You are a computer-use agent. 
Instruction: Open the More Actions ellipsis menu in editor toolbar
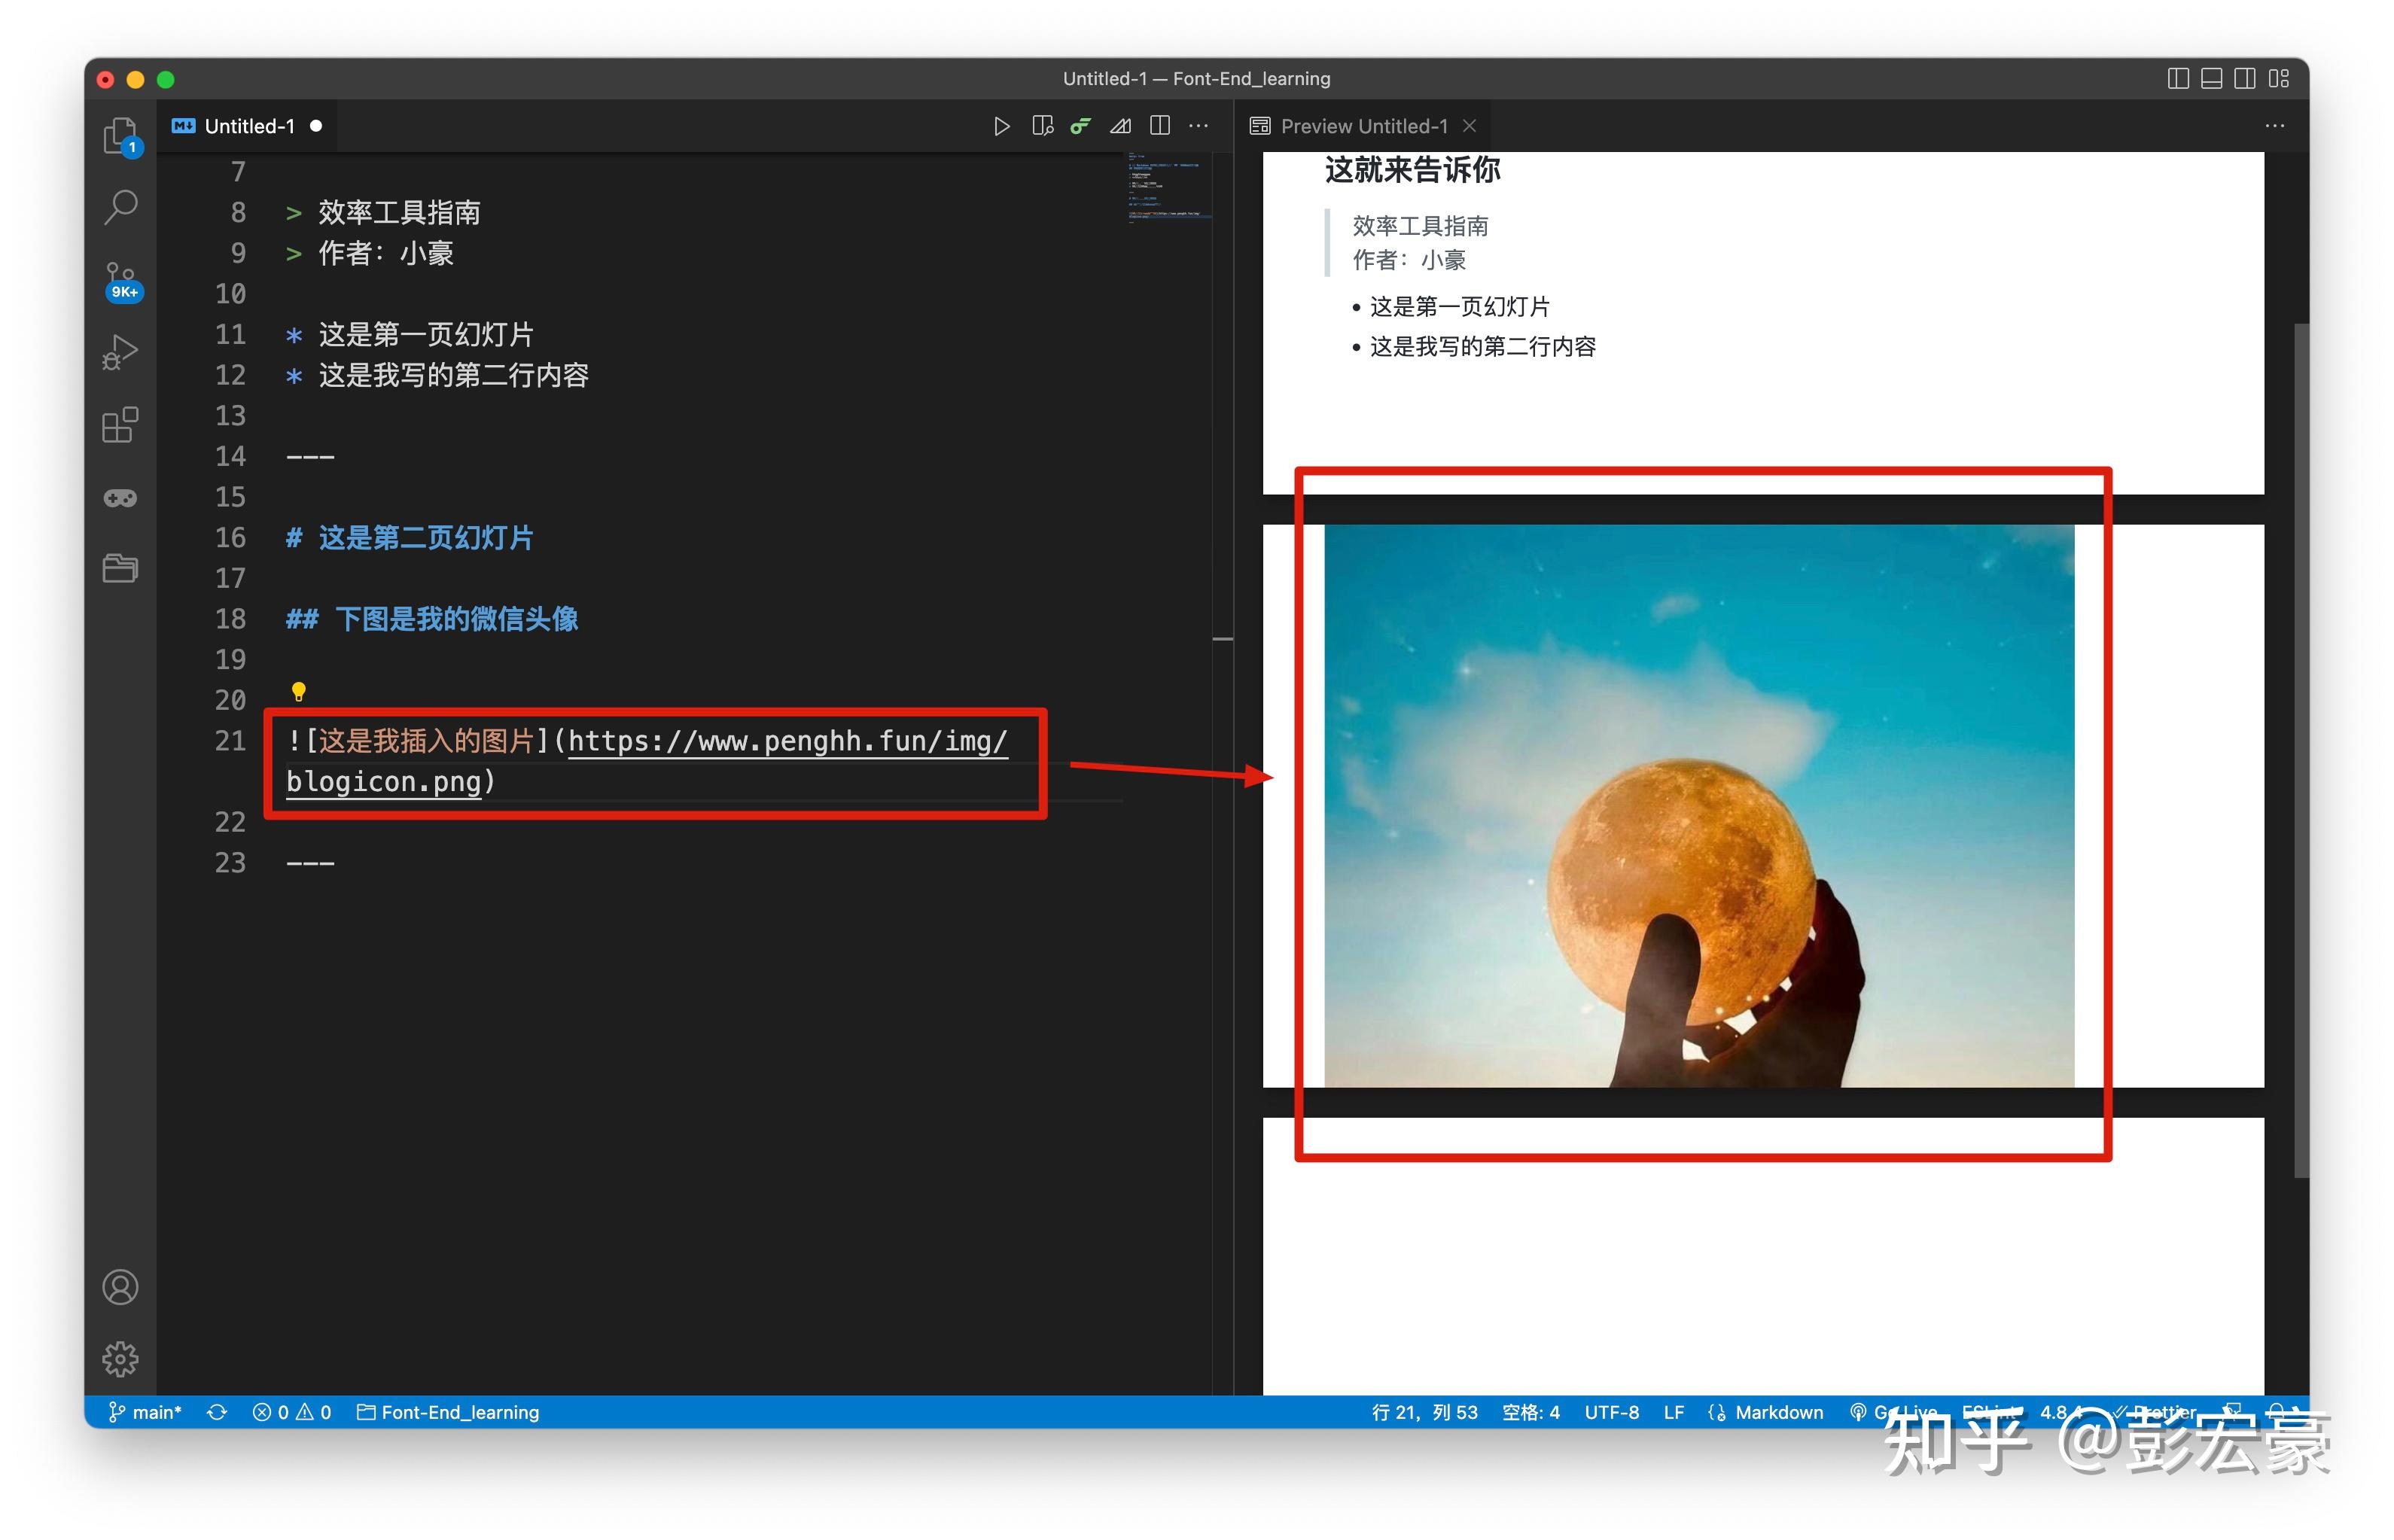click(1198, 126)
